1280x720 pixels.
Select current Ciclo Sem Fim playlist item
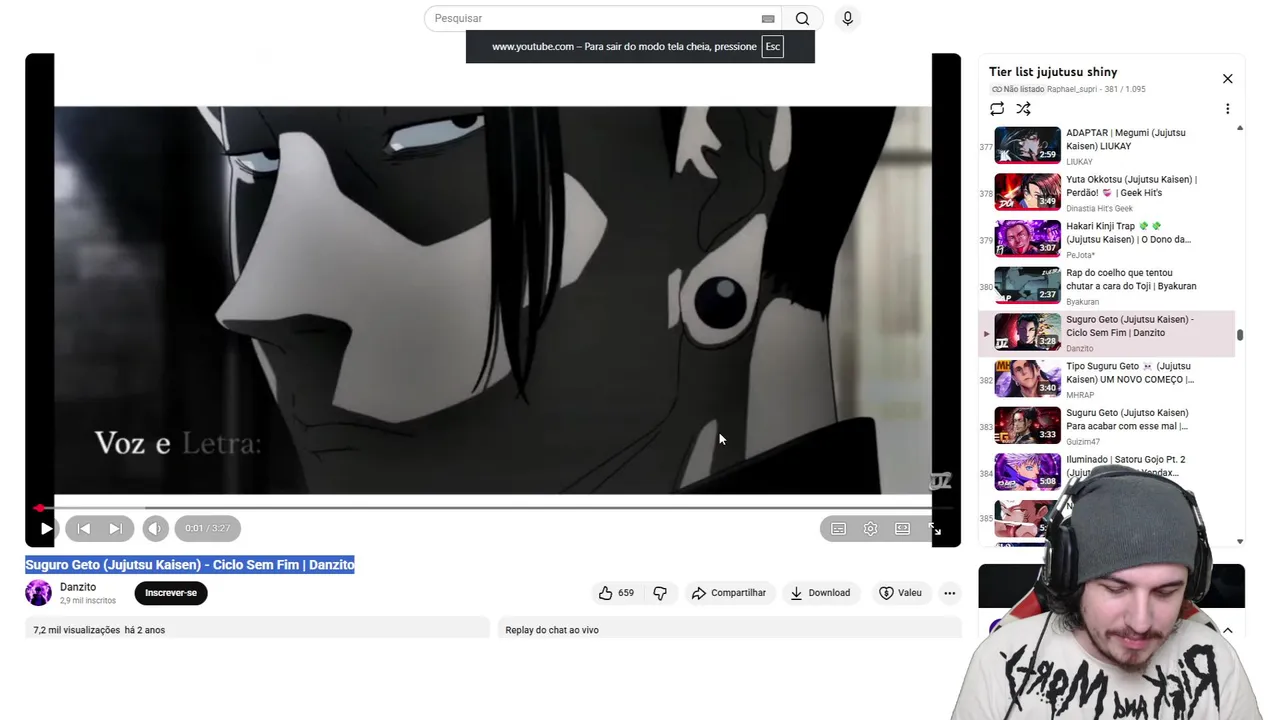pyautogui.click(x=1106, y=333)
